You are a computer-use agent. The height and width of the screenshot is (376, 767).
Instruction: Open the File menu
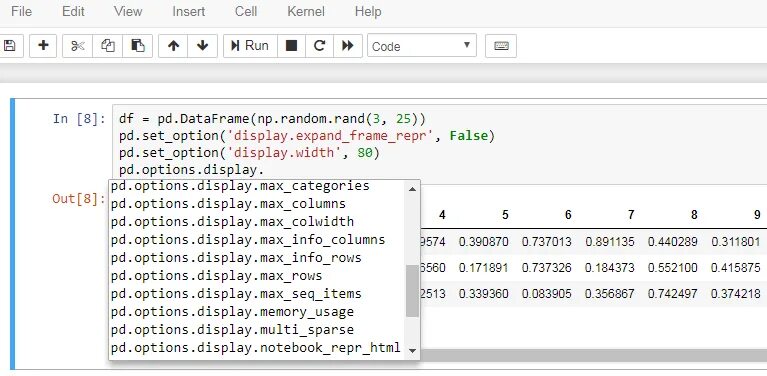[21, 11]
